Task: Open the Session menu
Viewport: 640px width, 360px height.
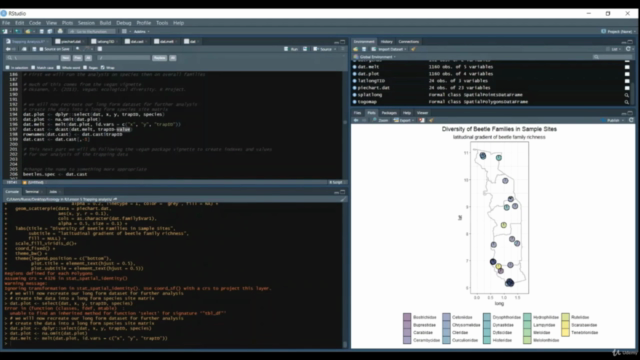Action: [x=86, y=23]
